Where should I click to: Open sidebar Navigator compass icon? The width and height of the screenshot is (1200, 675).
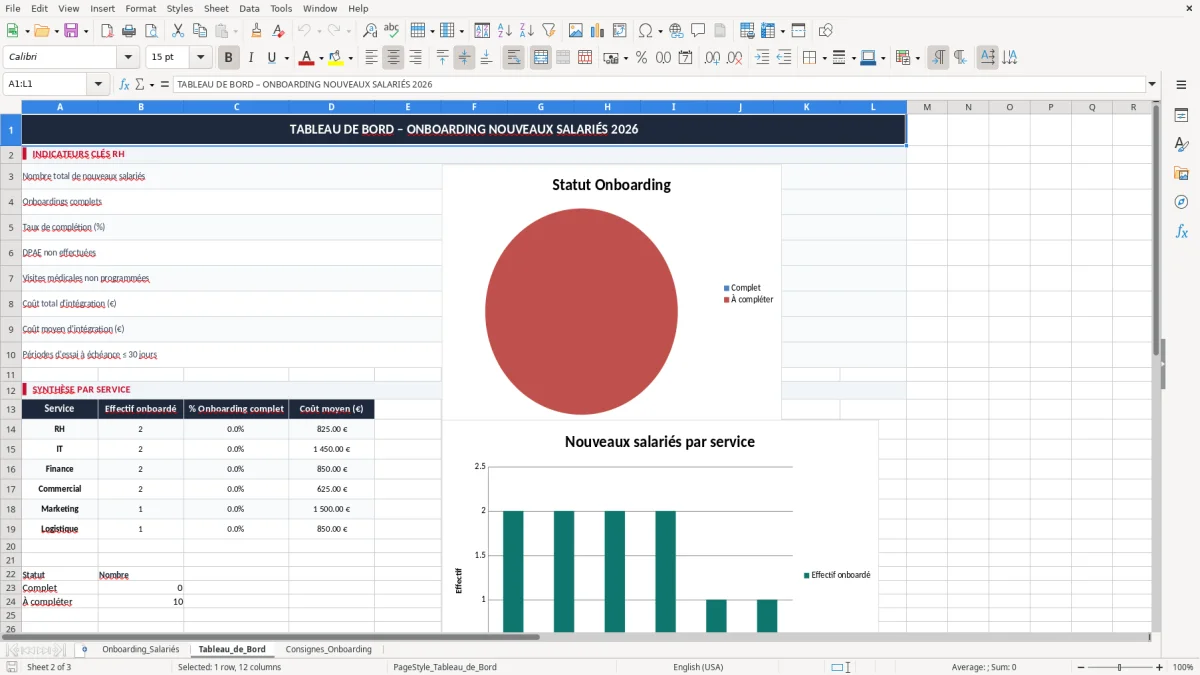1181,202
